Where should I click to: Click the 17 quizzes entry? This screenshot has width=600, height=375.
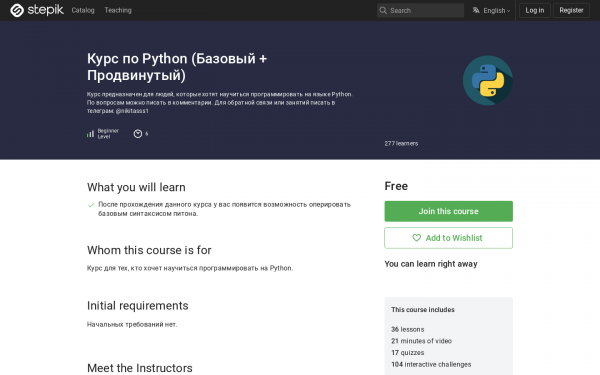(408, 353)
